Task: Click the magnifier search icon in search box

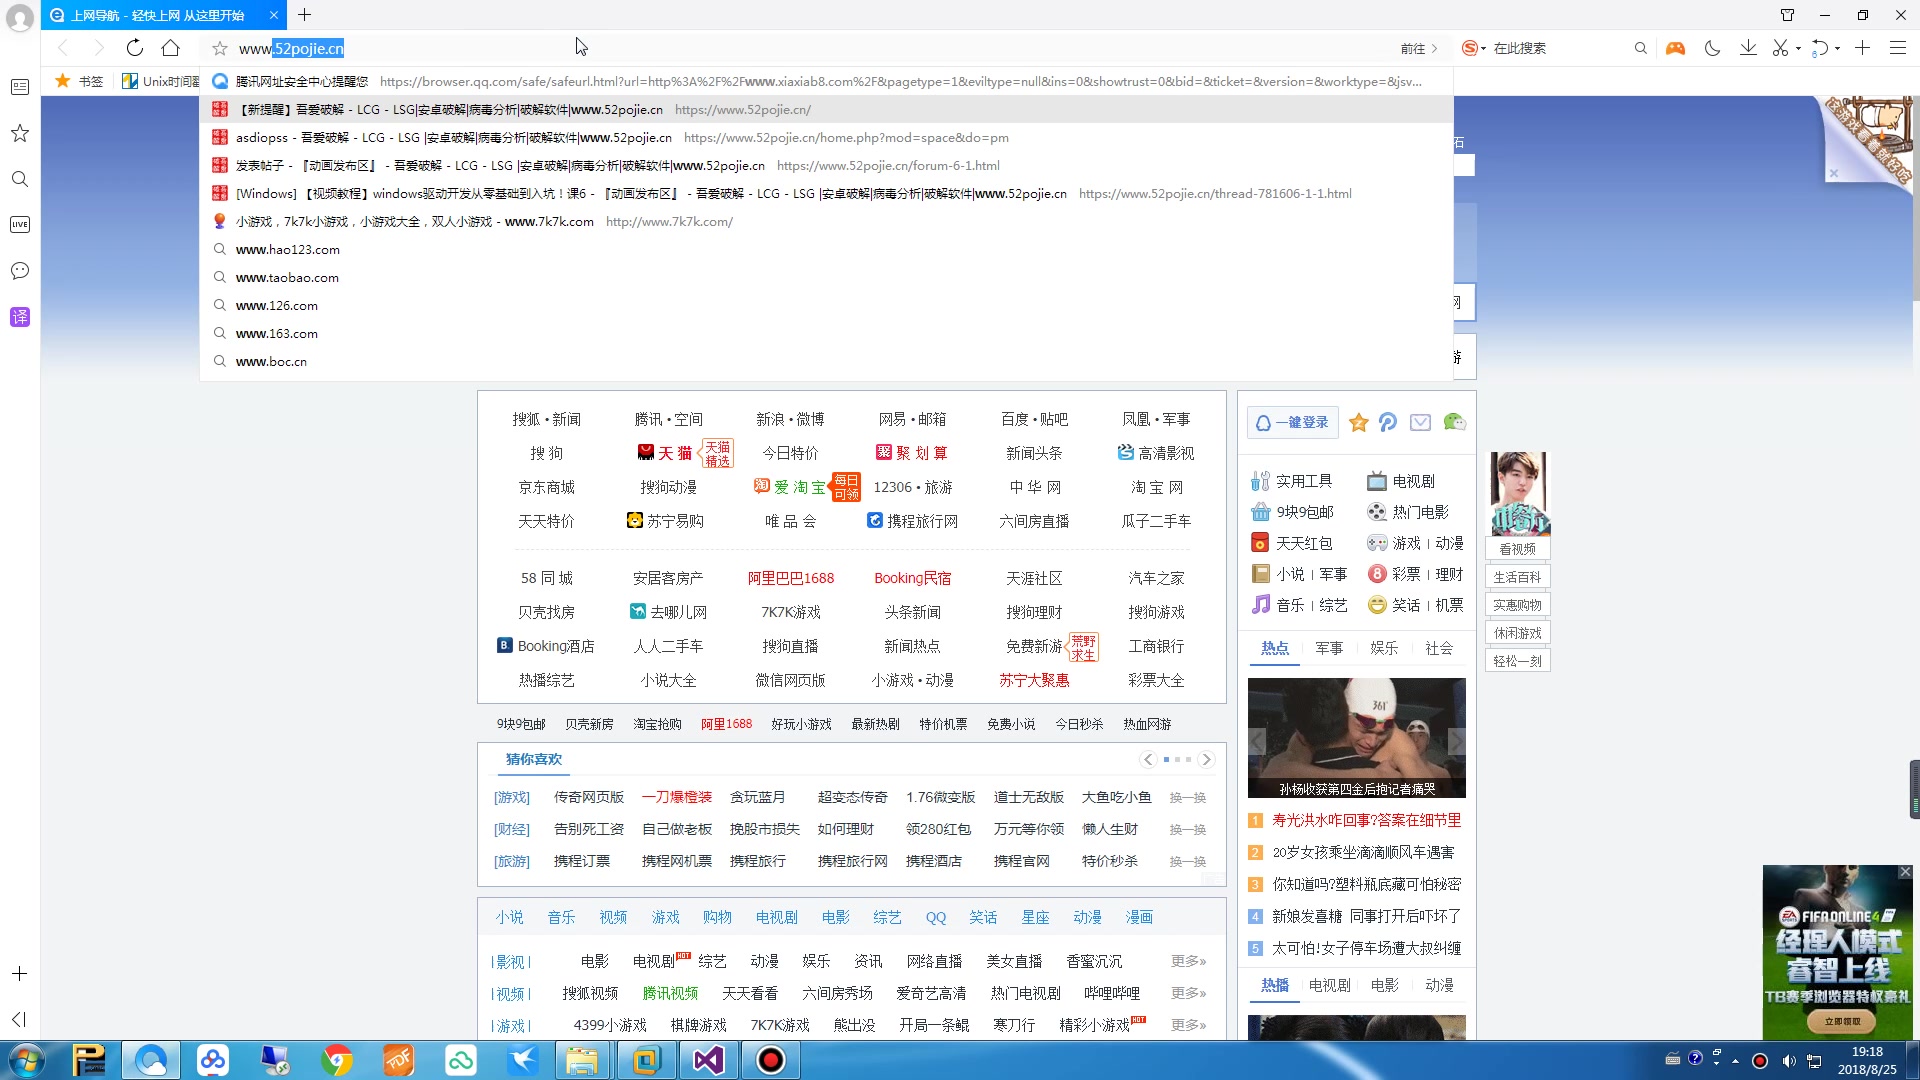Action: (x=1640, y=48)
